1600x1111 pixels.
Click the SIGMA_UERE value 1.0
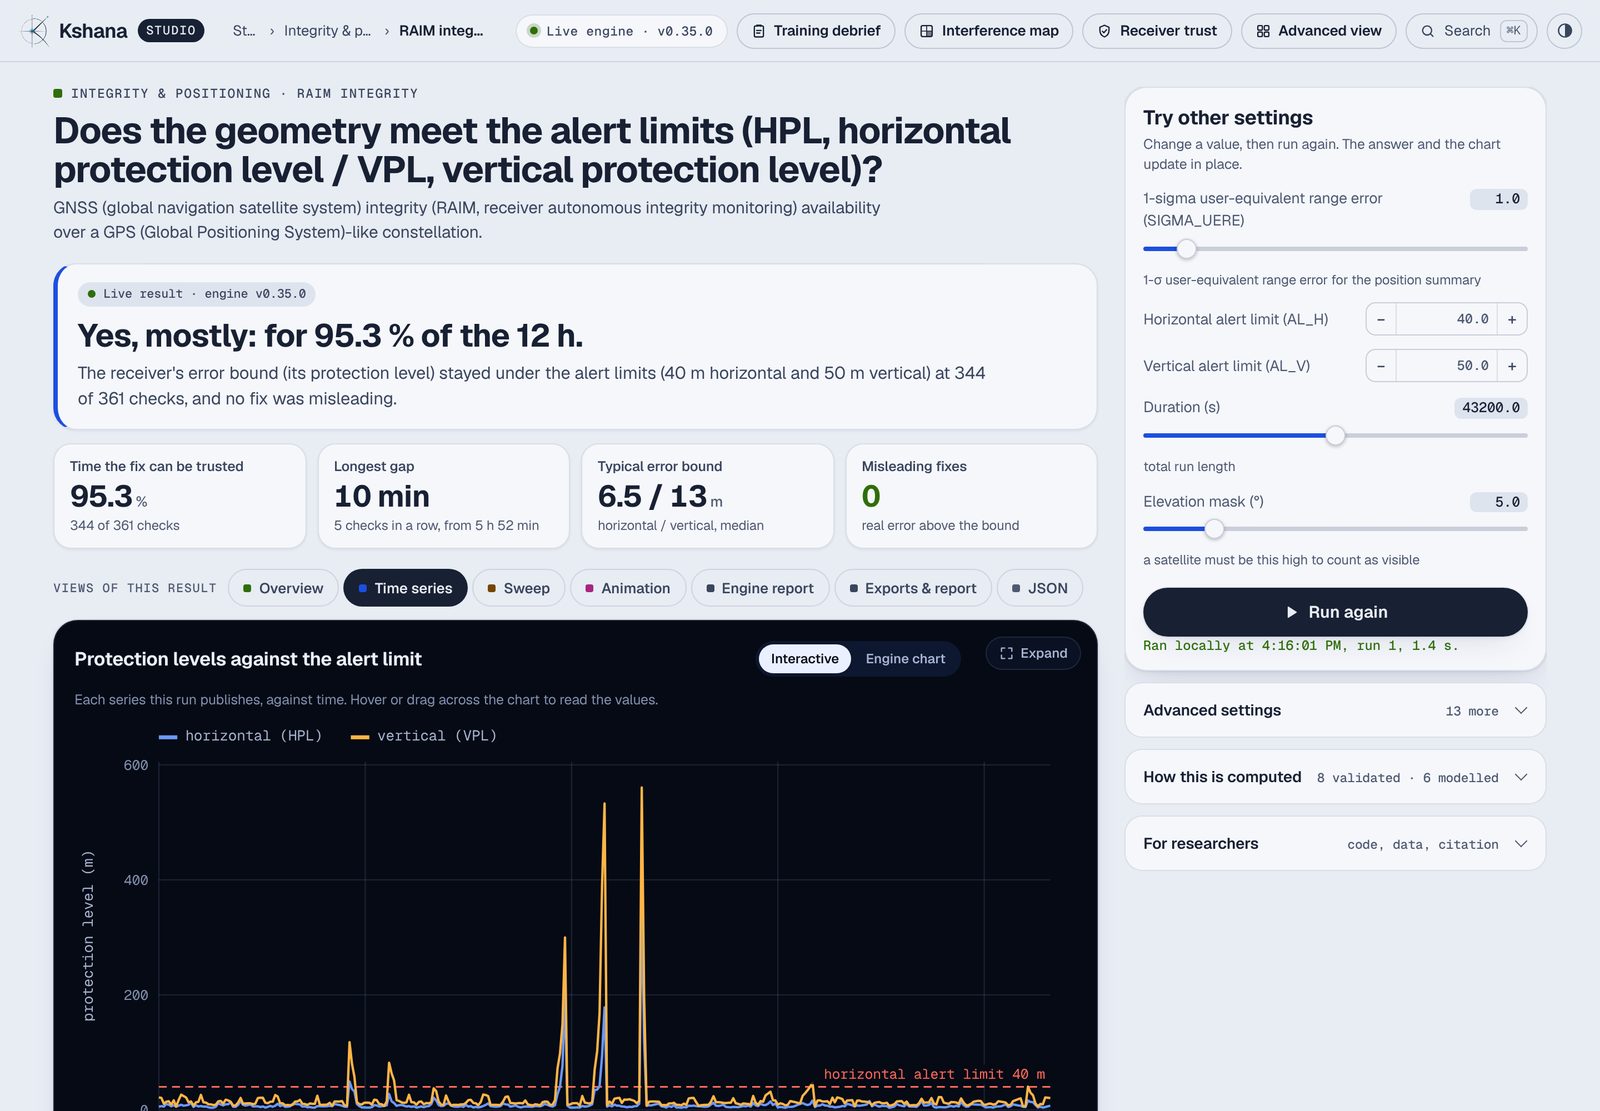point(1499,199)
